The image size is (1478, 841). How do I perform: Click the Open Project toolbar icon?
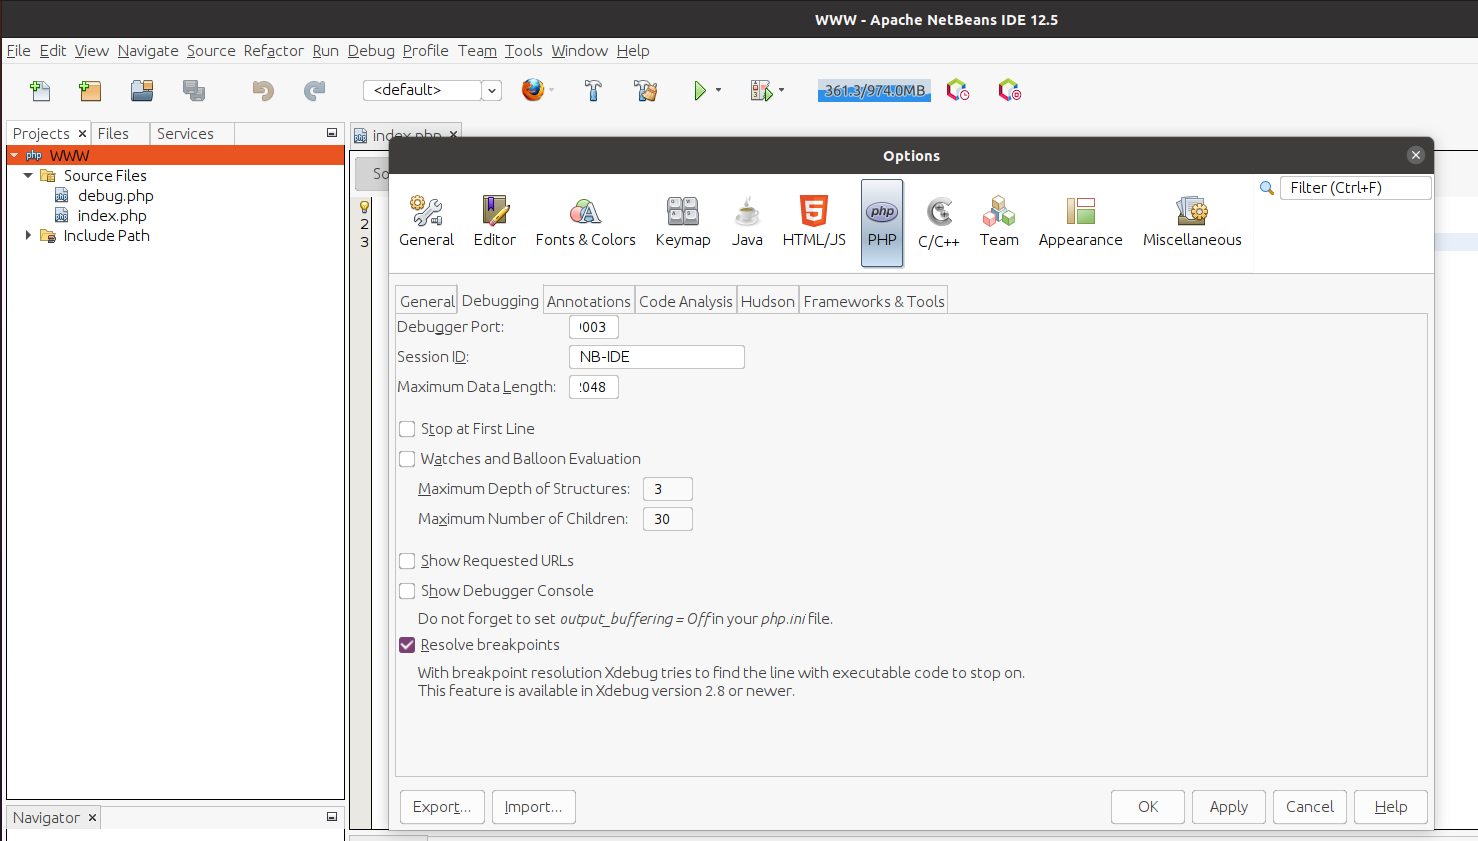coord(142,91)
